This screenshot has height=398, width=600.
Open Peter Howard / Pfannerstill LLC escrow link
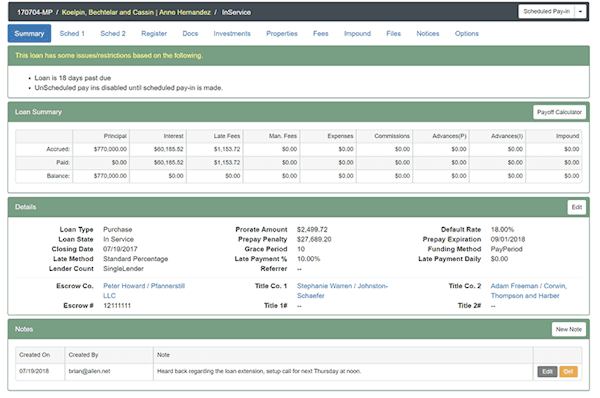pos(144,291)
